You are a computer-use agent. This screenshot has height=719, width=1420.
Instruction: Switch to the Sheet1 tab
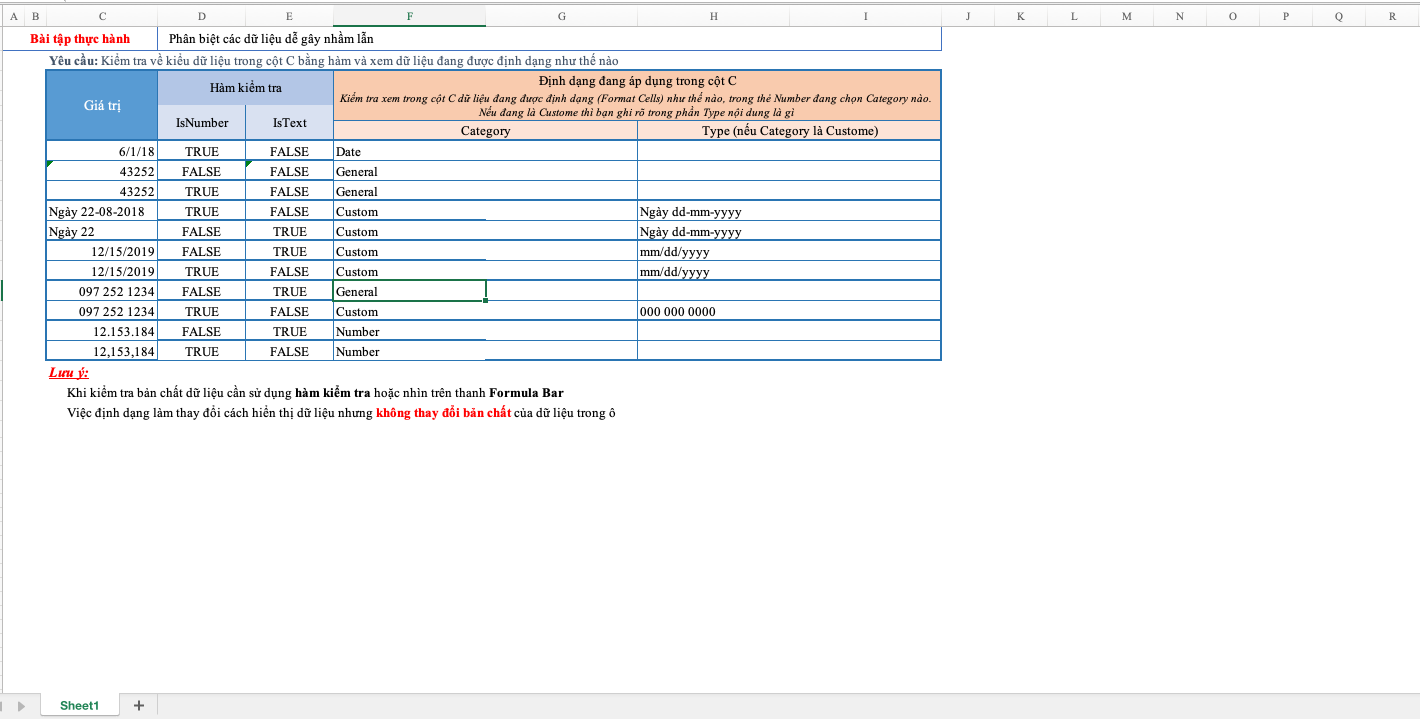[x=80, y=705]
